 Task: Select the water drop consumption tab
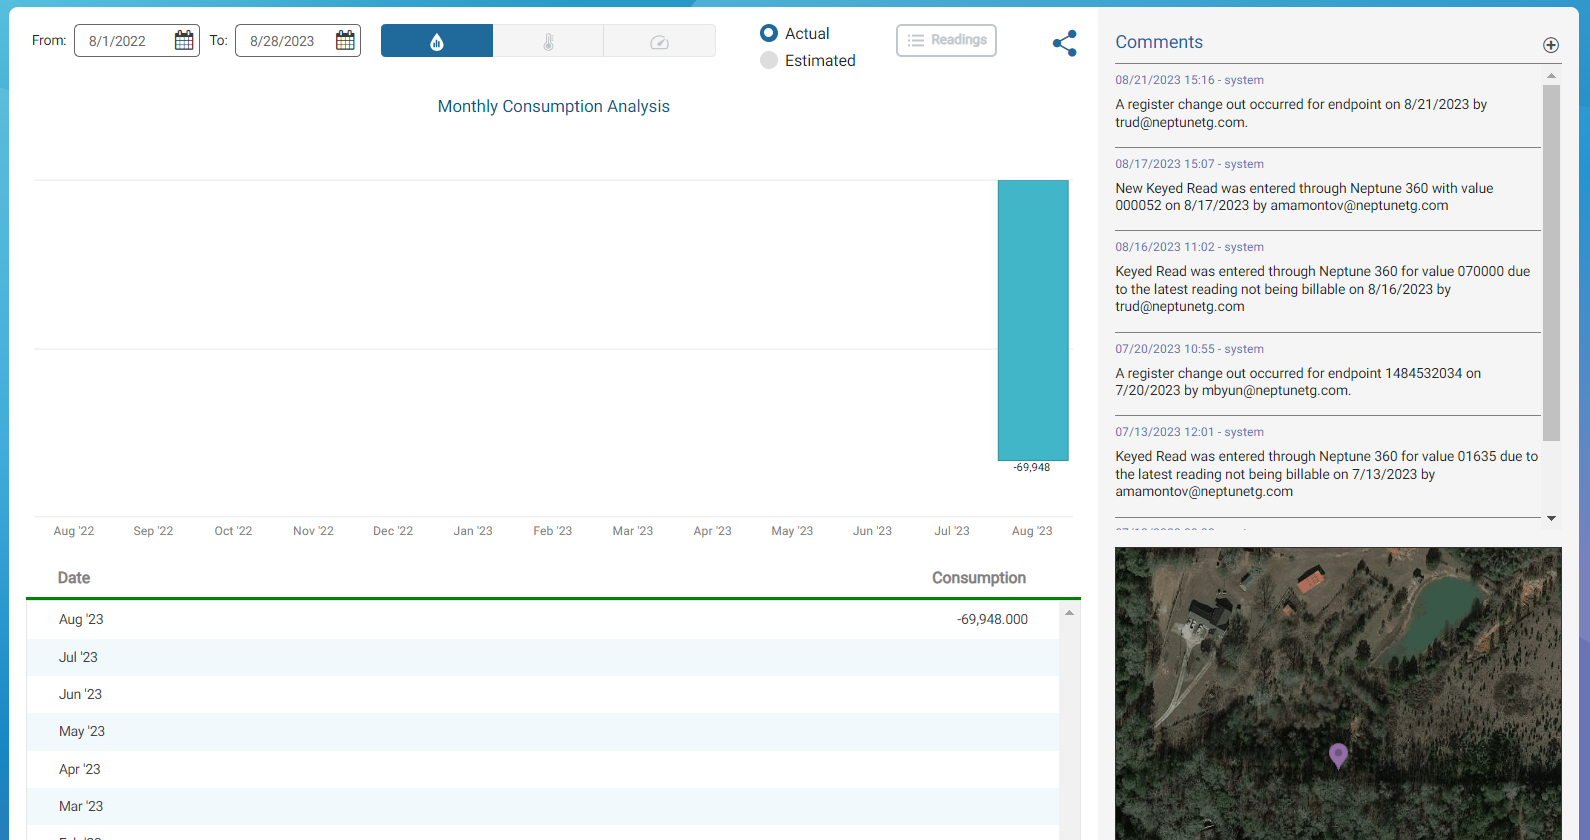click(x=437, y=41)
